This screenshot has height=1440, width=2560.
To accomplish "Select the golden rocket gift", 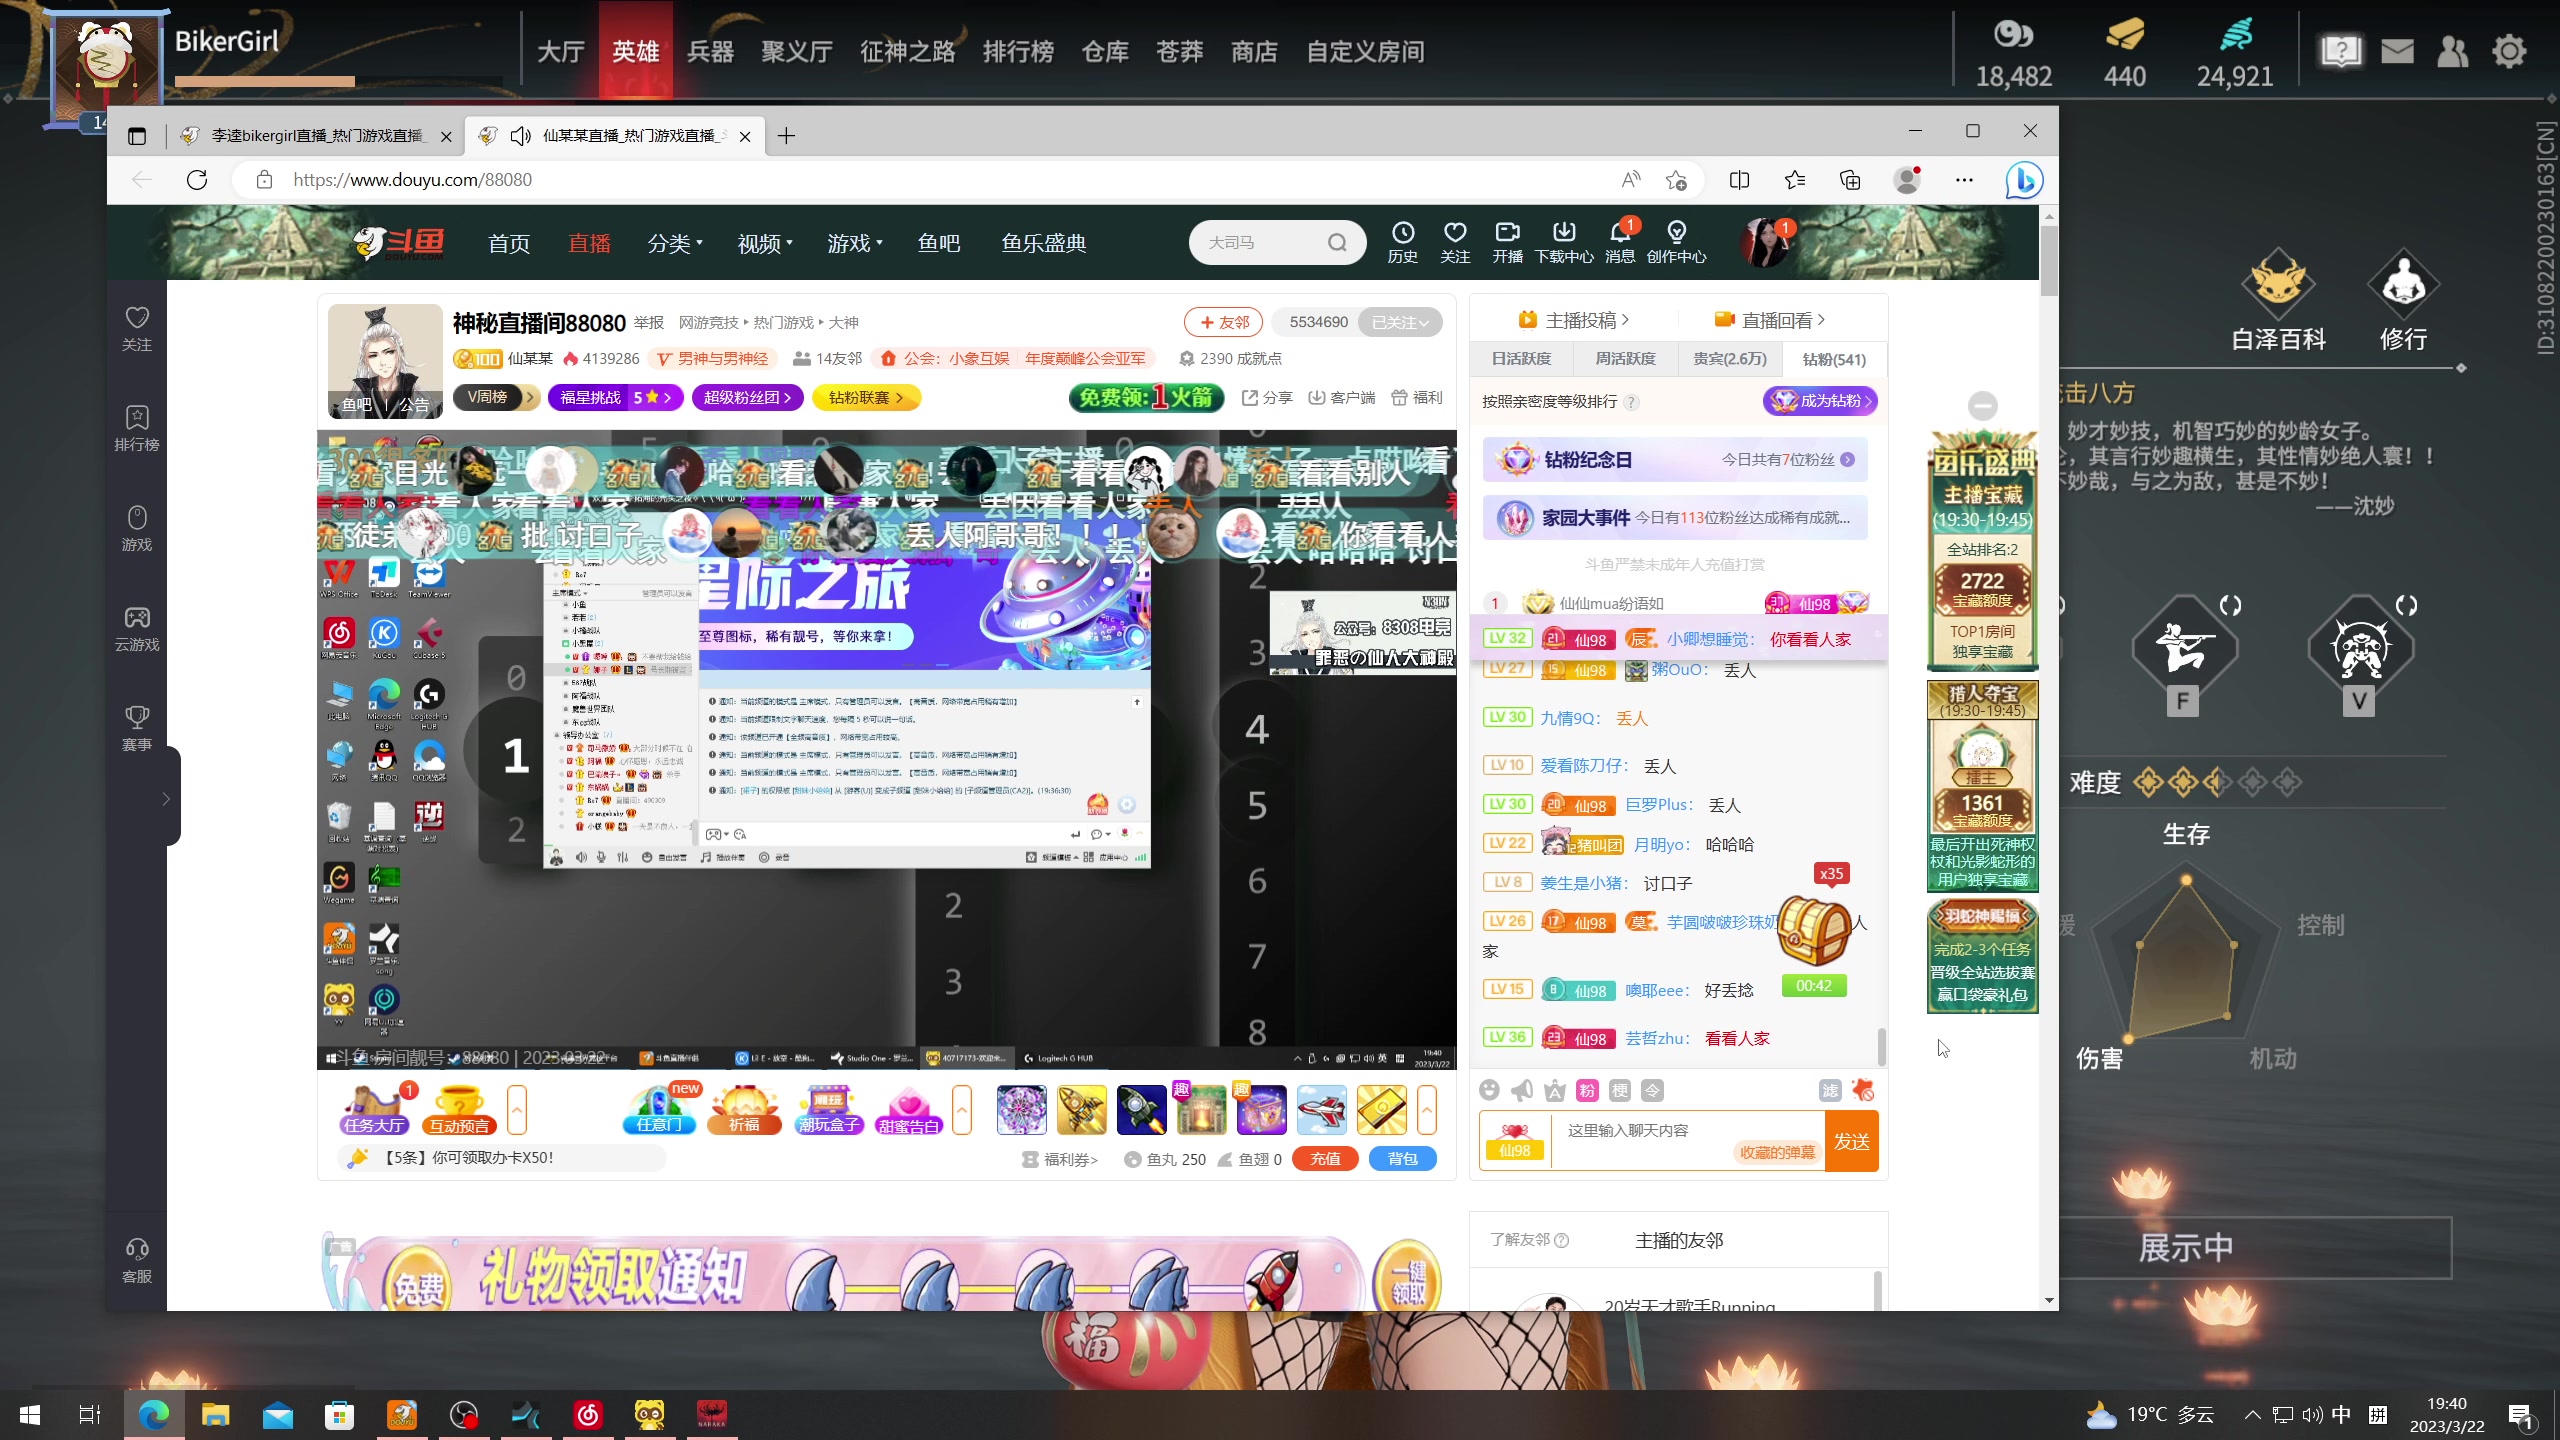I will pyautogui.click(x=1082, y=1110).
